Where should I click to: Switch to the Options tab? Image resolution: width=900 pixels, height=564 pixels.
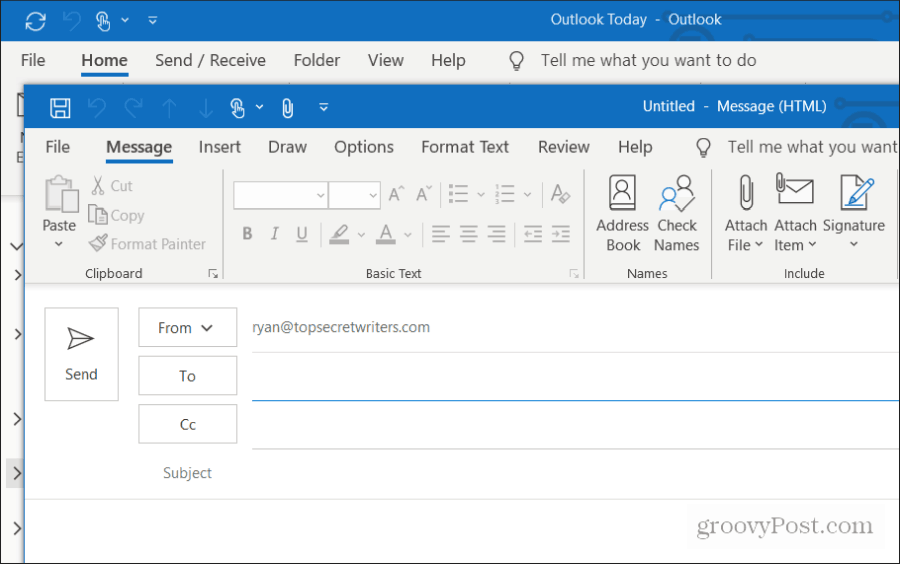[x=364, y=147]
